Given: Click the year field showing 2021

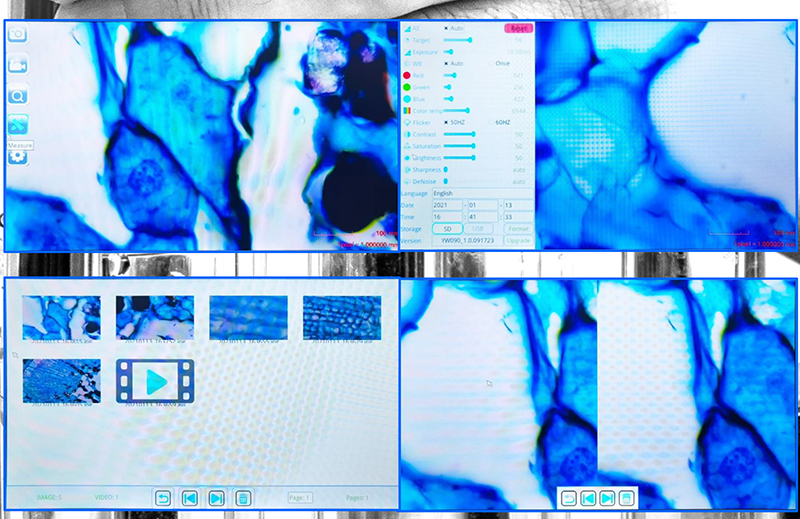Looking at the screenshot, I should 447,205.
